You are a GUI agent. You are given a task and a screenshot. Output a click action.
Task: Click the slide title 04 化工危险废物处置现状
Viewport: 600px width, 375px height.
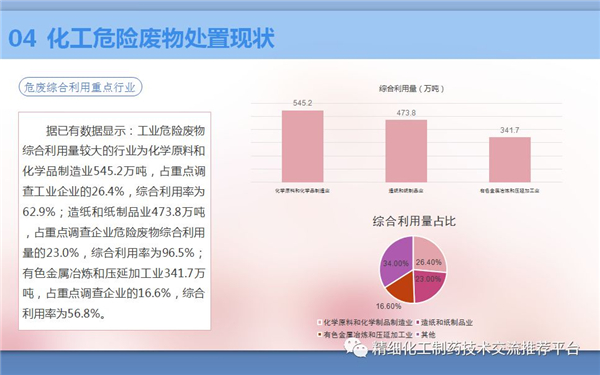(x=142, y=38)
